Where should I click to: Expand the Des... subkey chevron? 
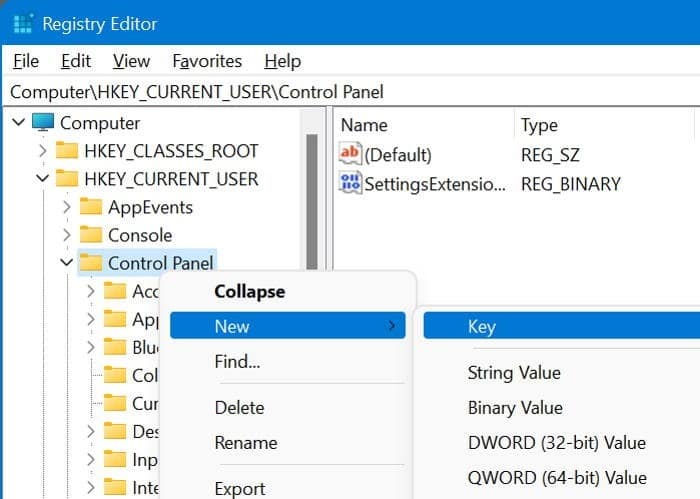pyautogui.click(x=91, y=432)
